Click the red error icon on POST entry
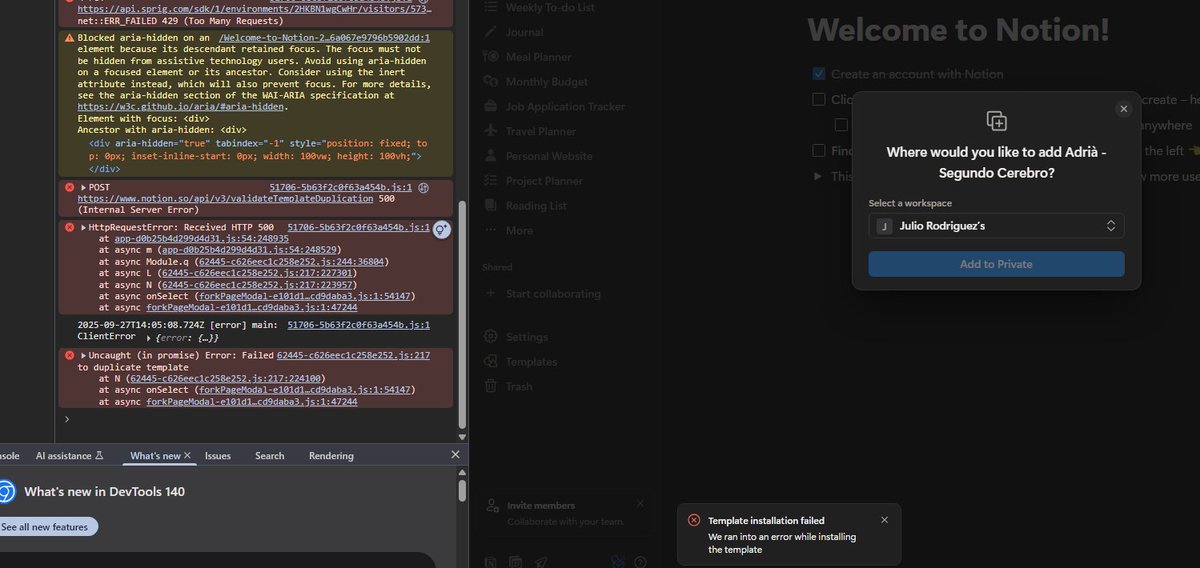The height and width of the screenshot is (568, 1200). [69, 187]
